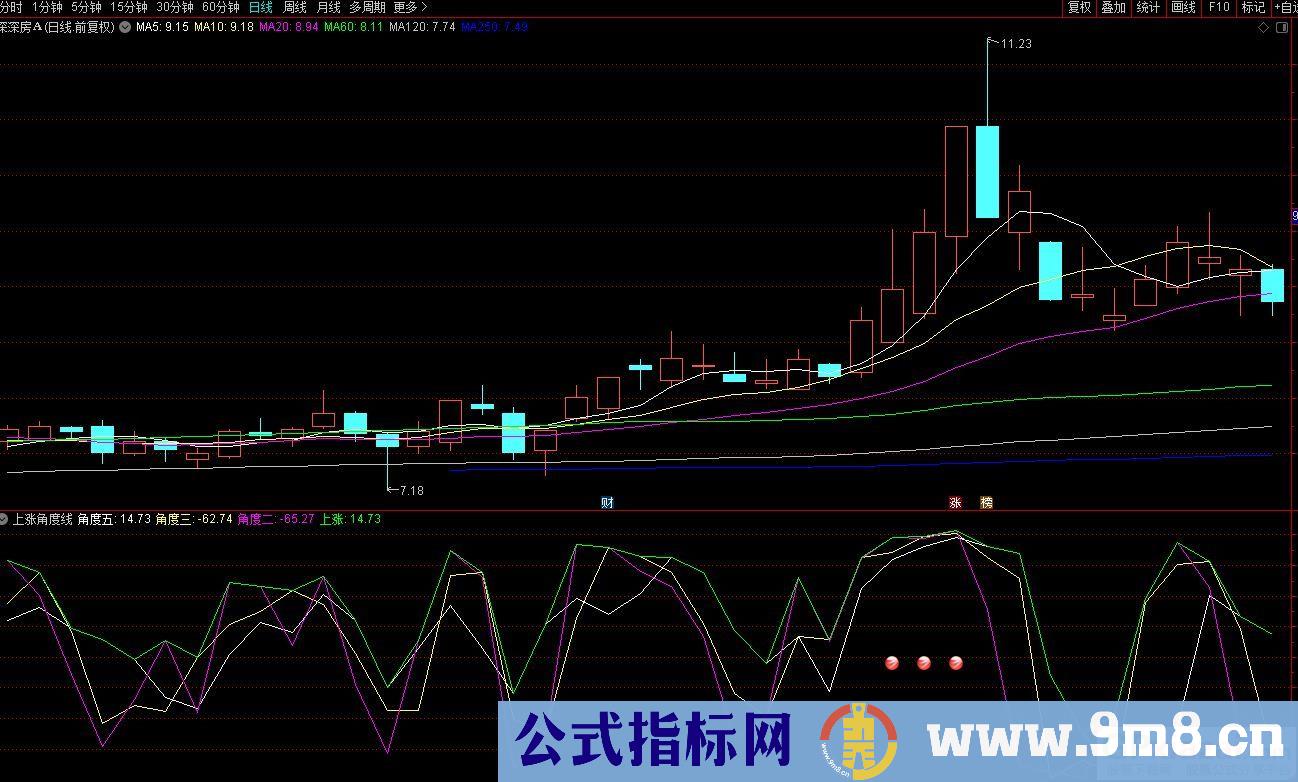Screen dimensions: 1298x782
Task: Click the MA10: 9.18 label
Action: point(224,27)
